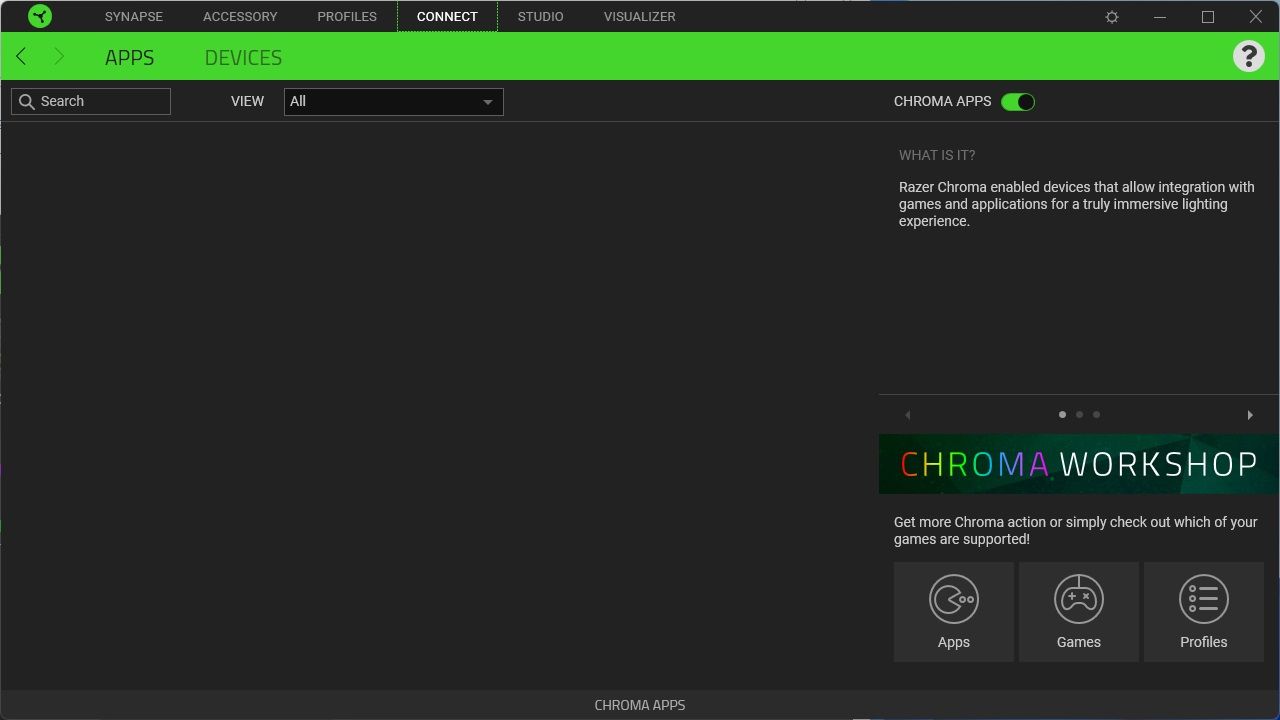This screenshot has width=1280, height=720.
Task: Click the Razer logo icon
Action: tap(40, 16)
